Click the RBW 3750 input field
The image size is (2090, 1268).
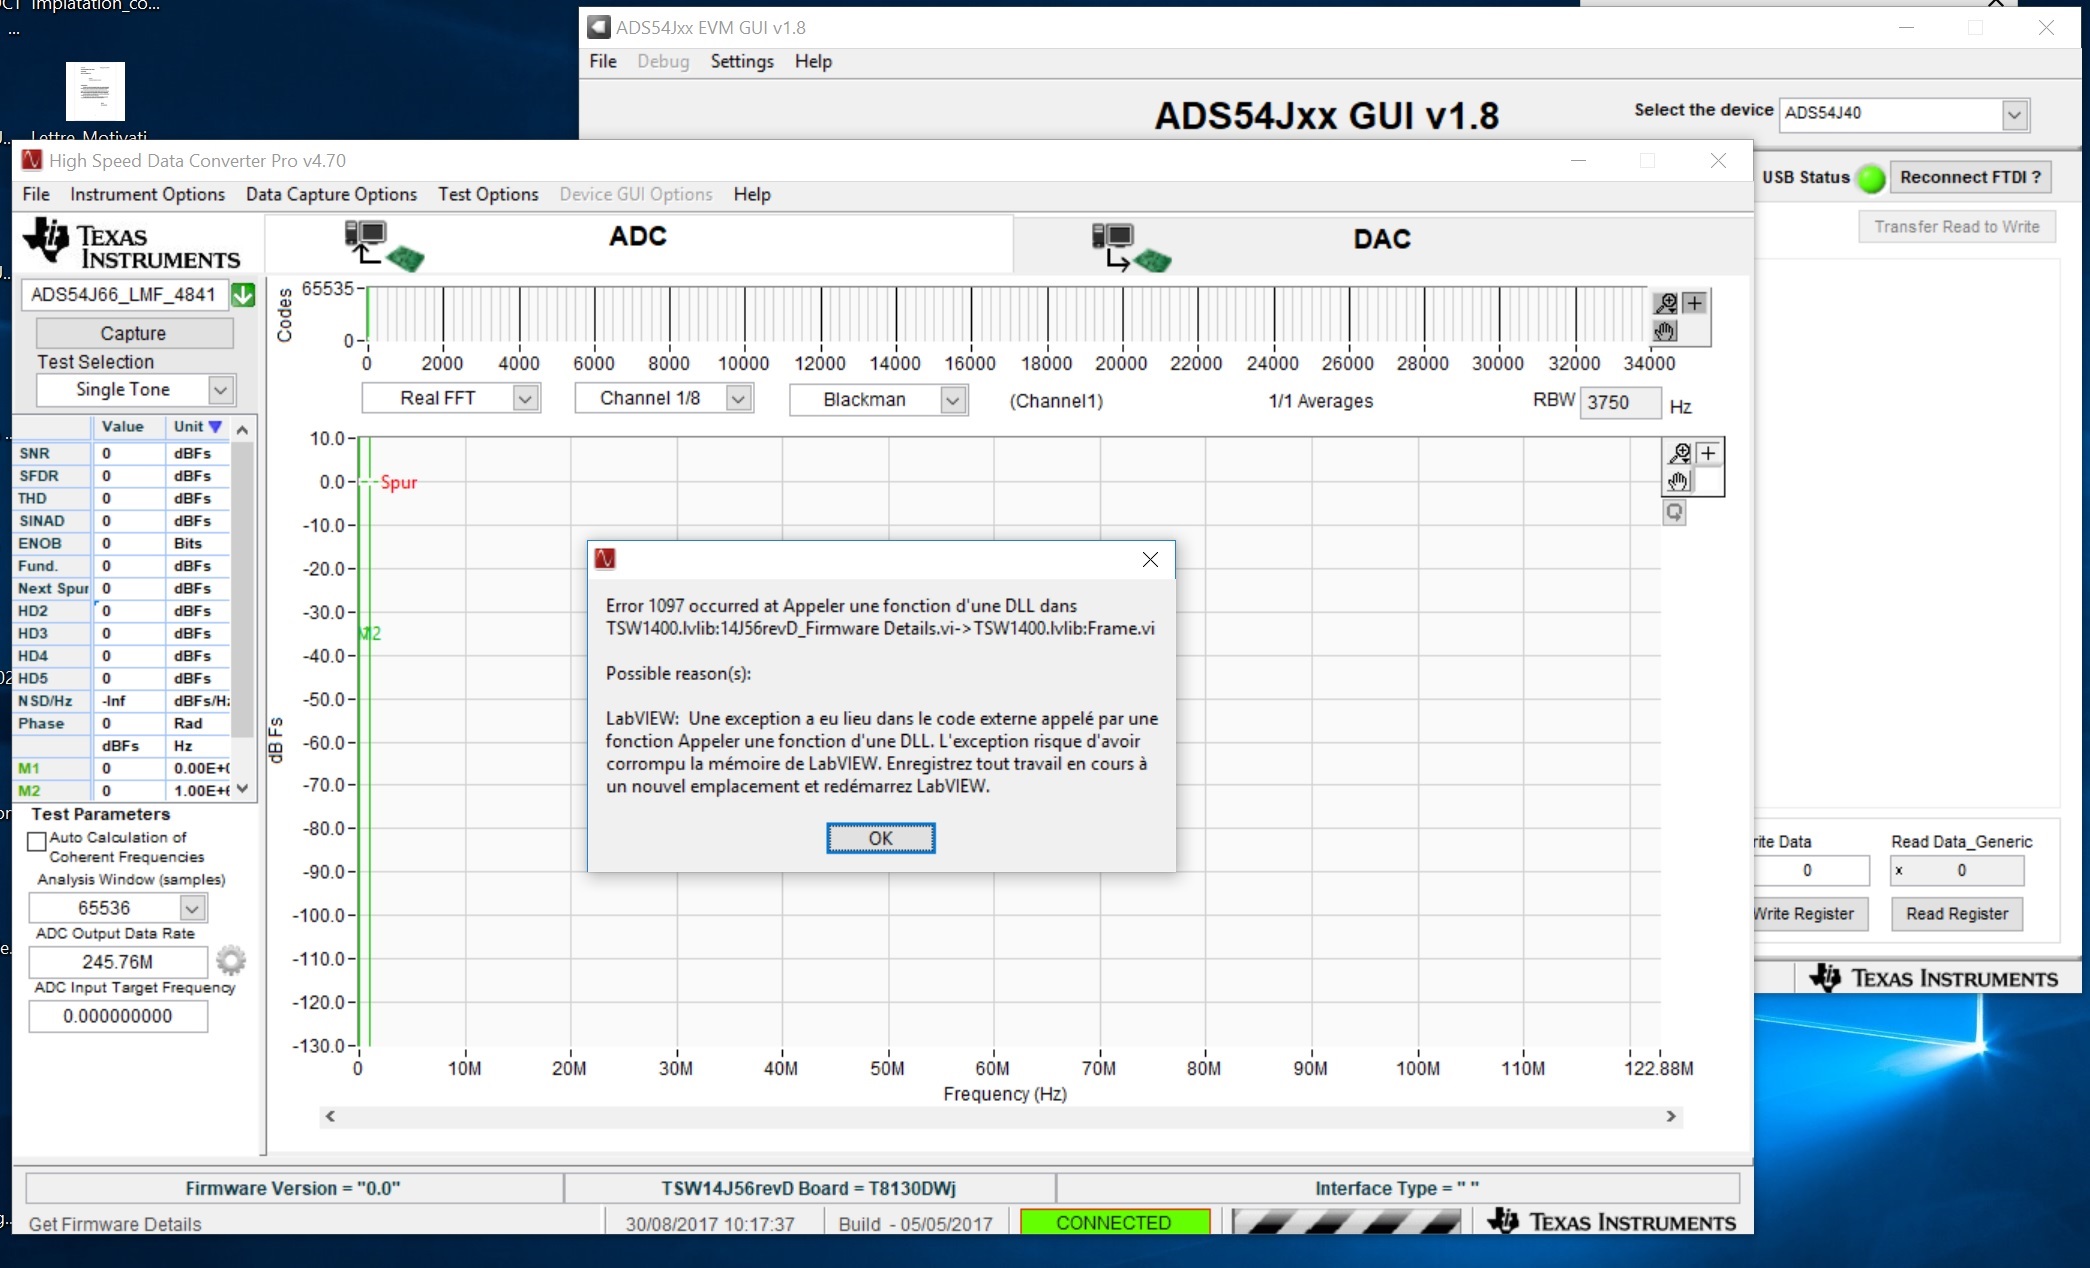tap(1618, 402)
